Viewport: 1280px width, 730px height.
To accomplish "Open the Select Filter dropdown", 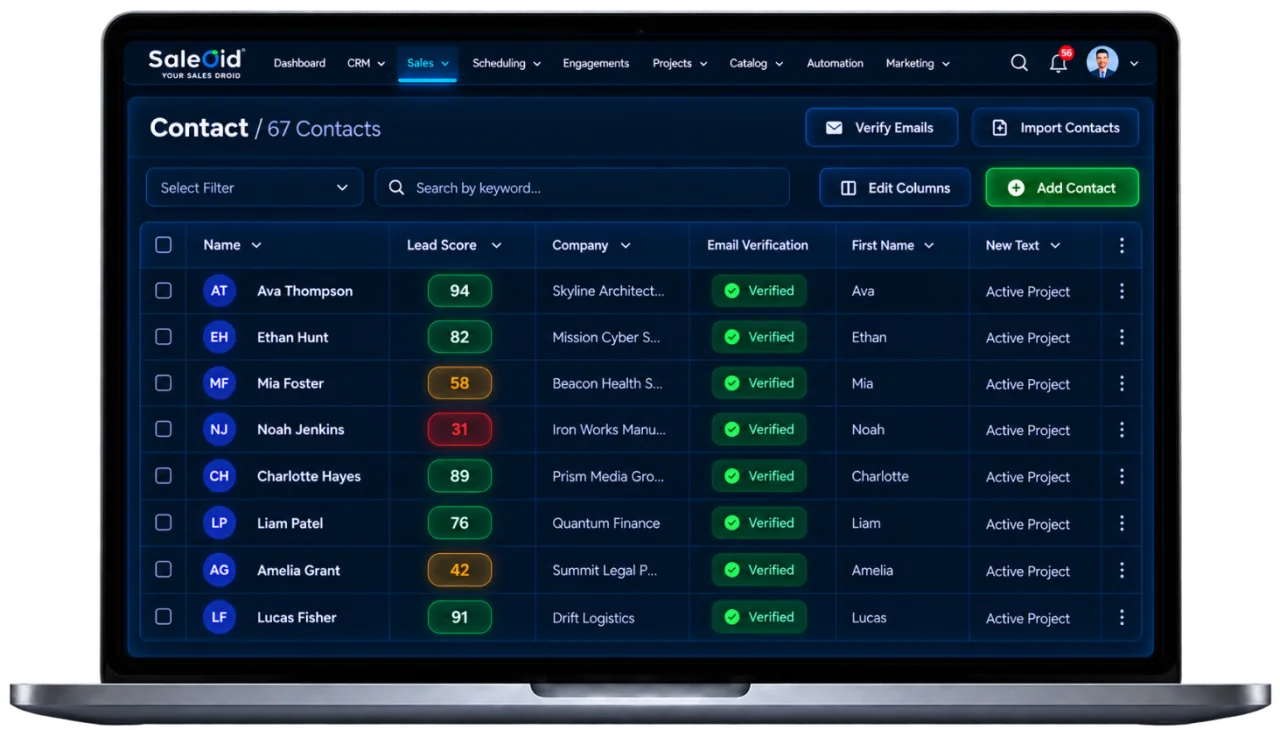I will 254,187.
